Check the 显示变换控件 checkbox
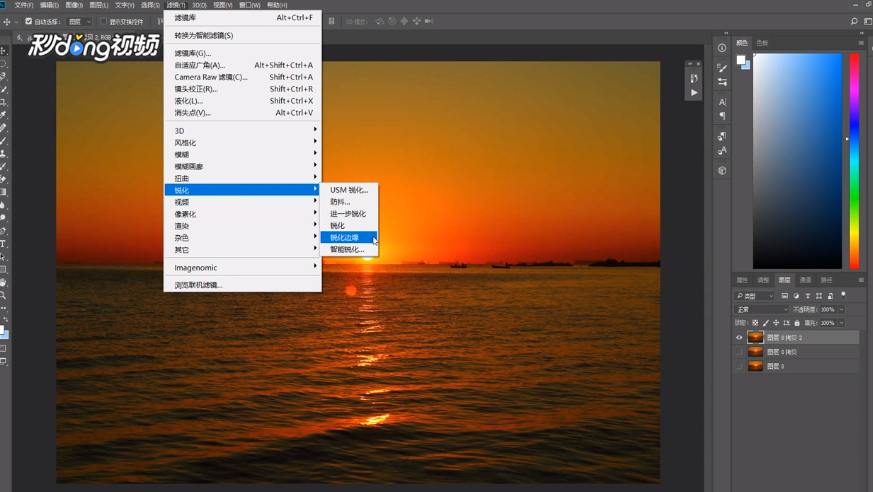The height and width of the screenshot is (492, 873). pyautogui.click(x=103, y=21)
